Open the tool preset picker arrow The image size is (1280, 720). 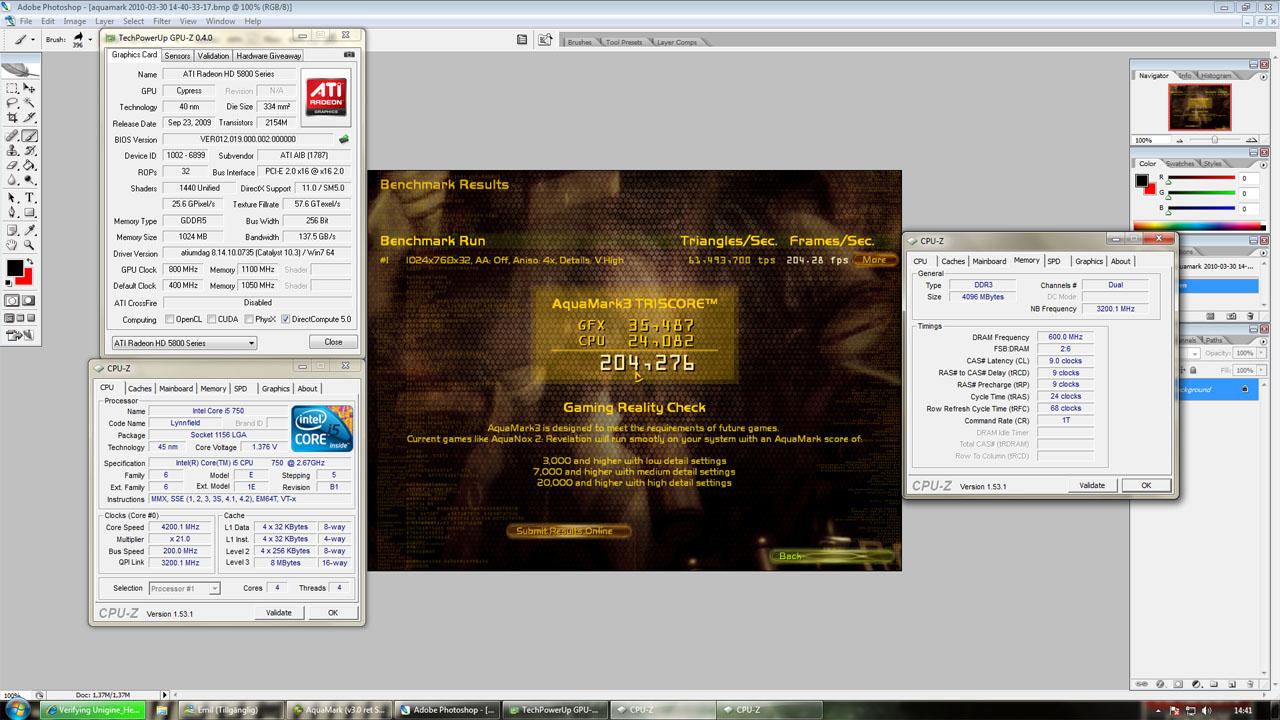(32, 40)
